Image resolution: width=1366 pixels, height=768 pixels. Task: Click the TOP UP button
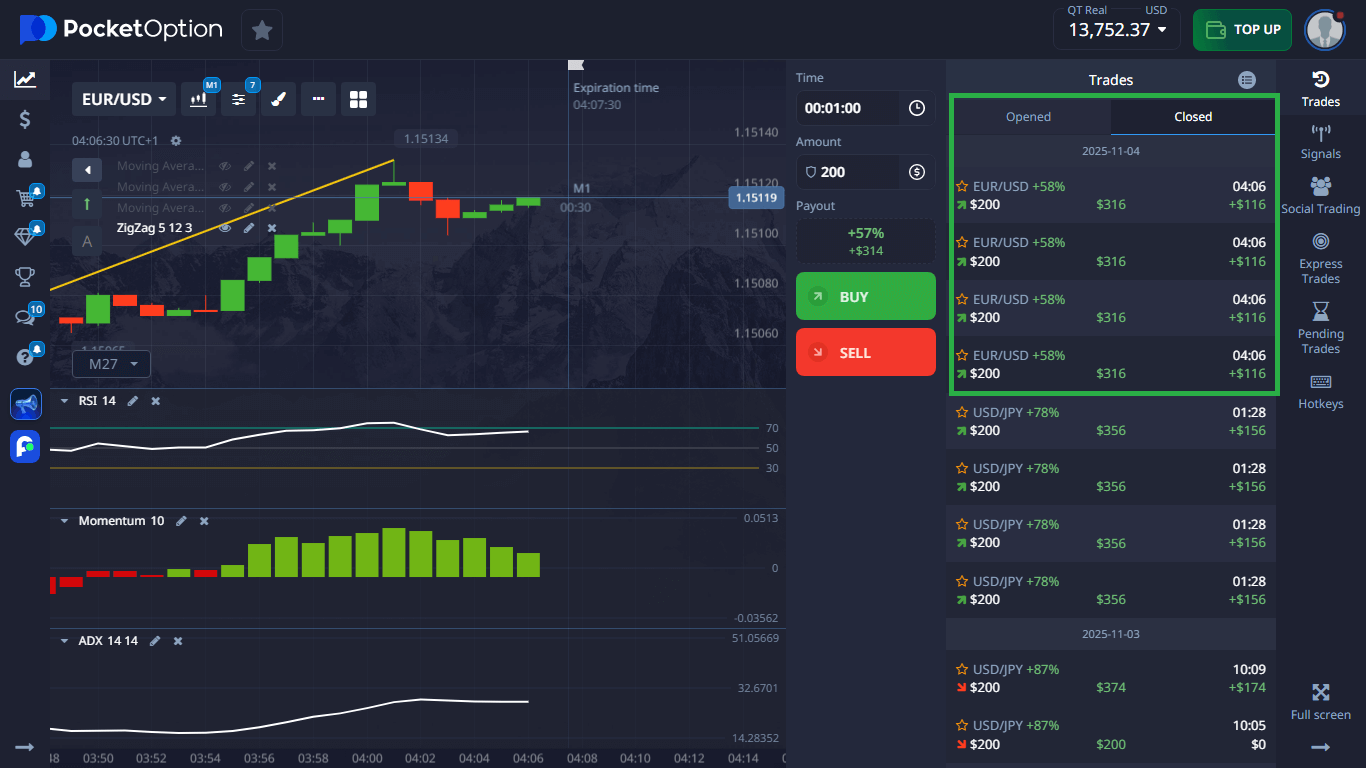click(x=1242, y=30)
